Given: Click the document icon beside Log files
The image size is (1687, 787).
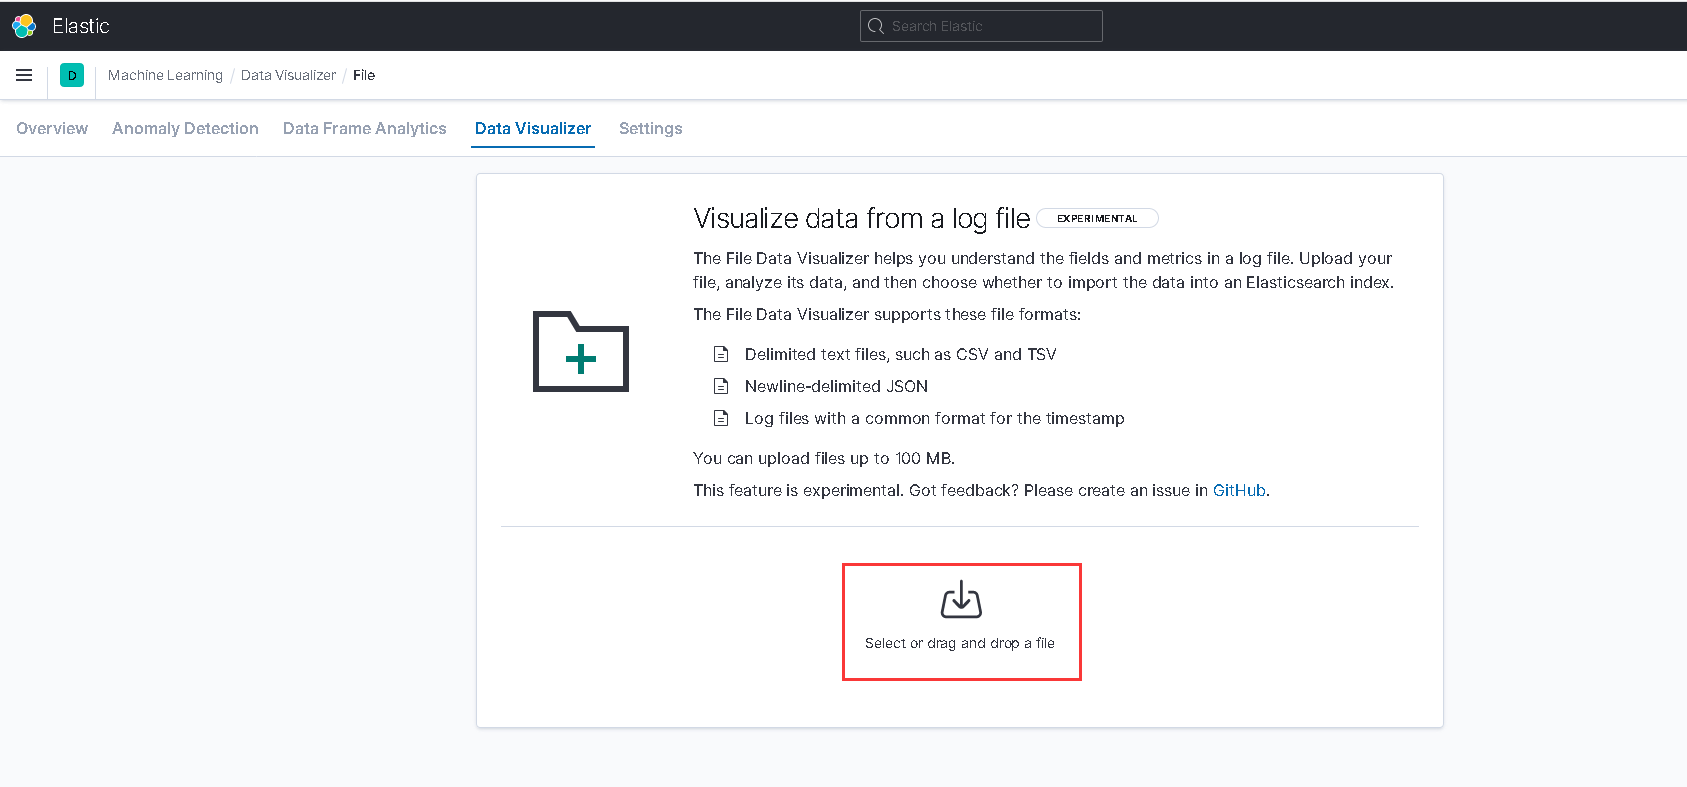Looking at the screenshot, I should tap(721, 418).
